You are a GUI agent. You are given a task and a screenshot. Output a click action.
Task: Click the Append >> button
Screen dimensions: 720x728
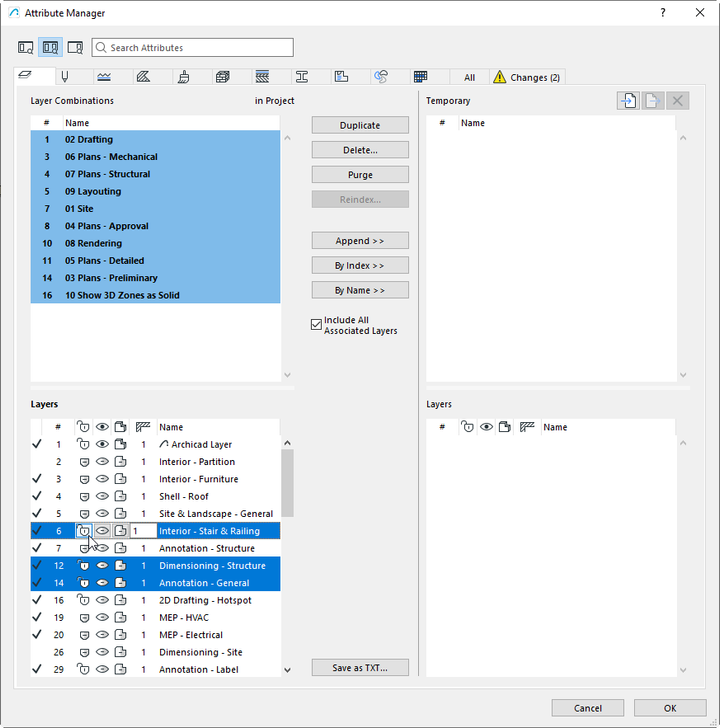click(x=360, y=240)
